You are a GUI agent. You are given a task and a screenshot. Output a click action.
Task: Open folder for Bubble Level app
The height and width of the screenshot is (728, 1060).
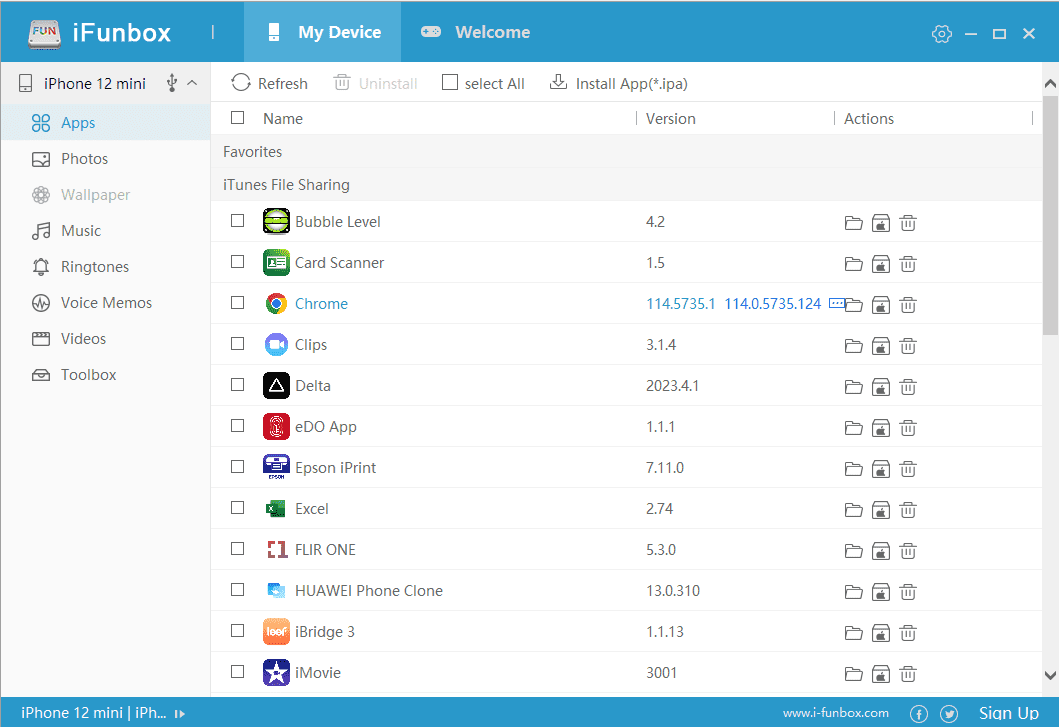pyautogui.click(x=853, y=223)
